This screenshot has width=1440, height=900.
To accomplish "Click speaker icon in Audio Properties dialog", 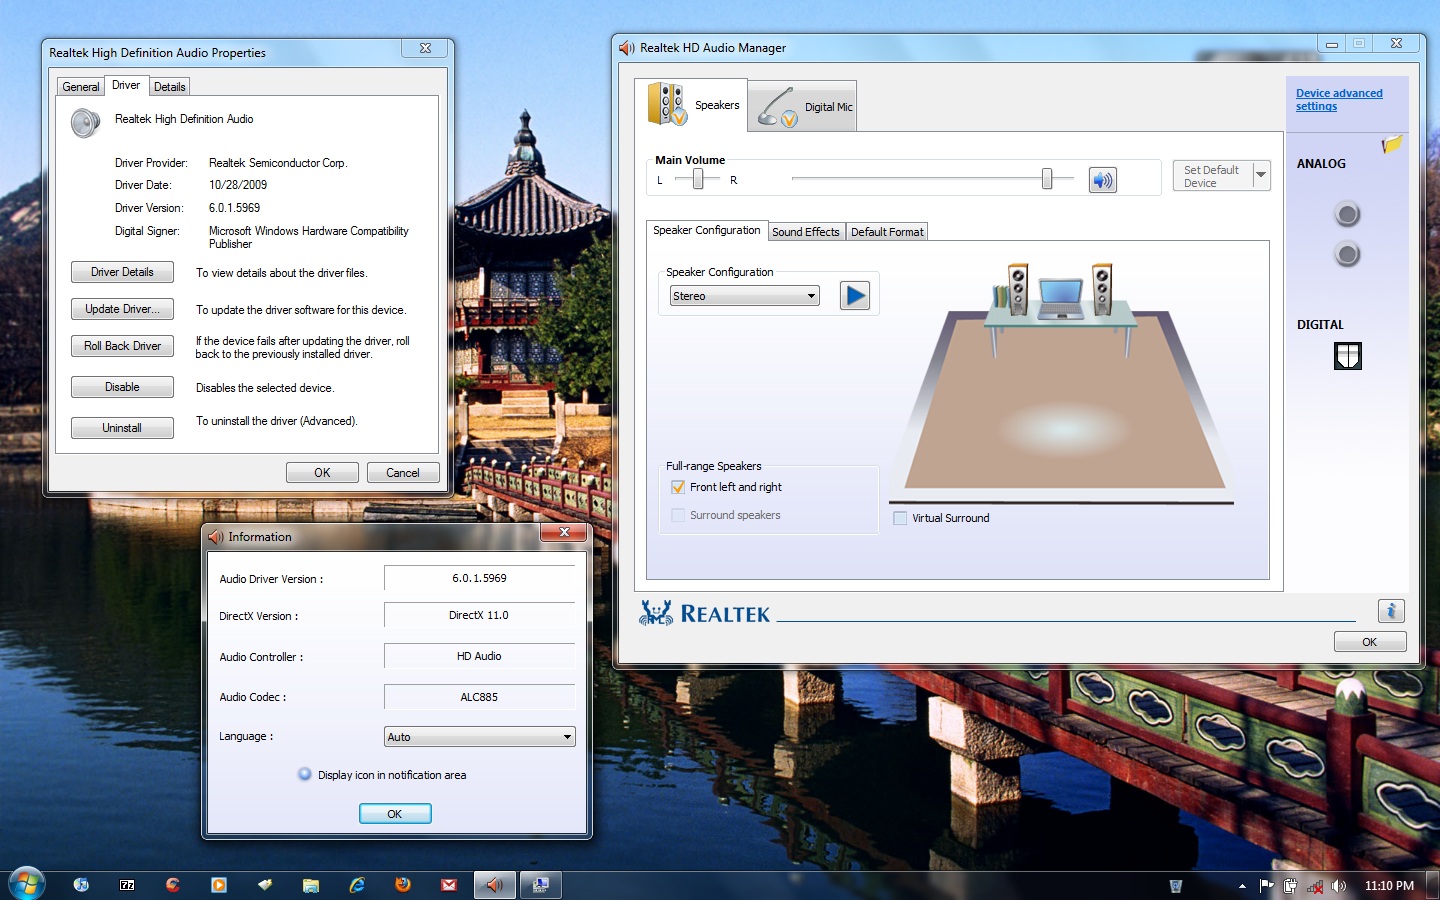I will (x=85, y=123).
